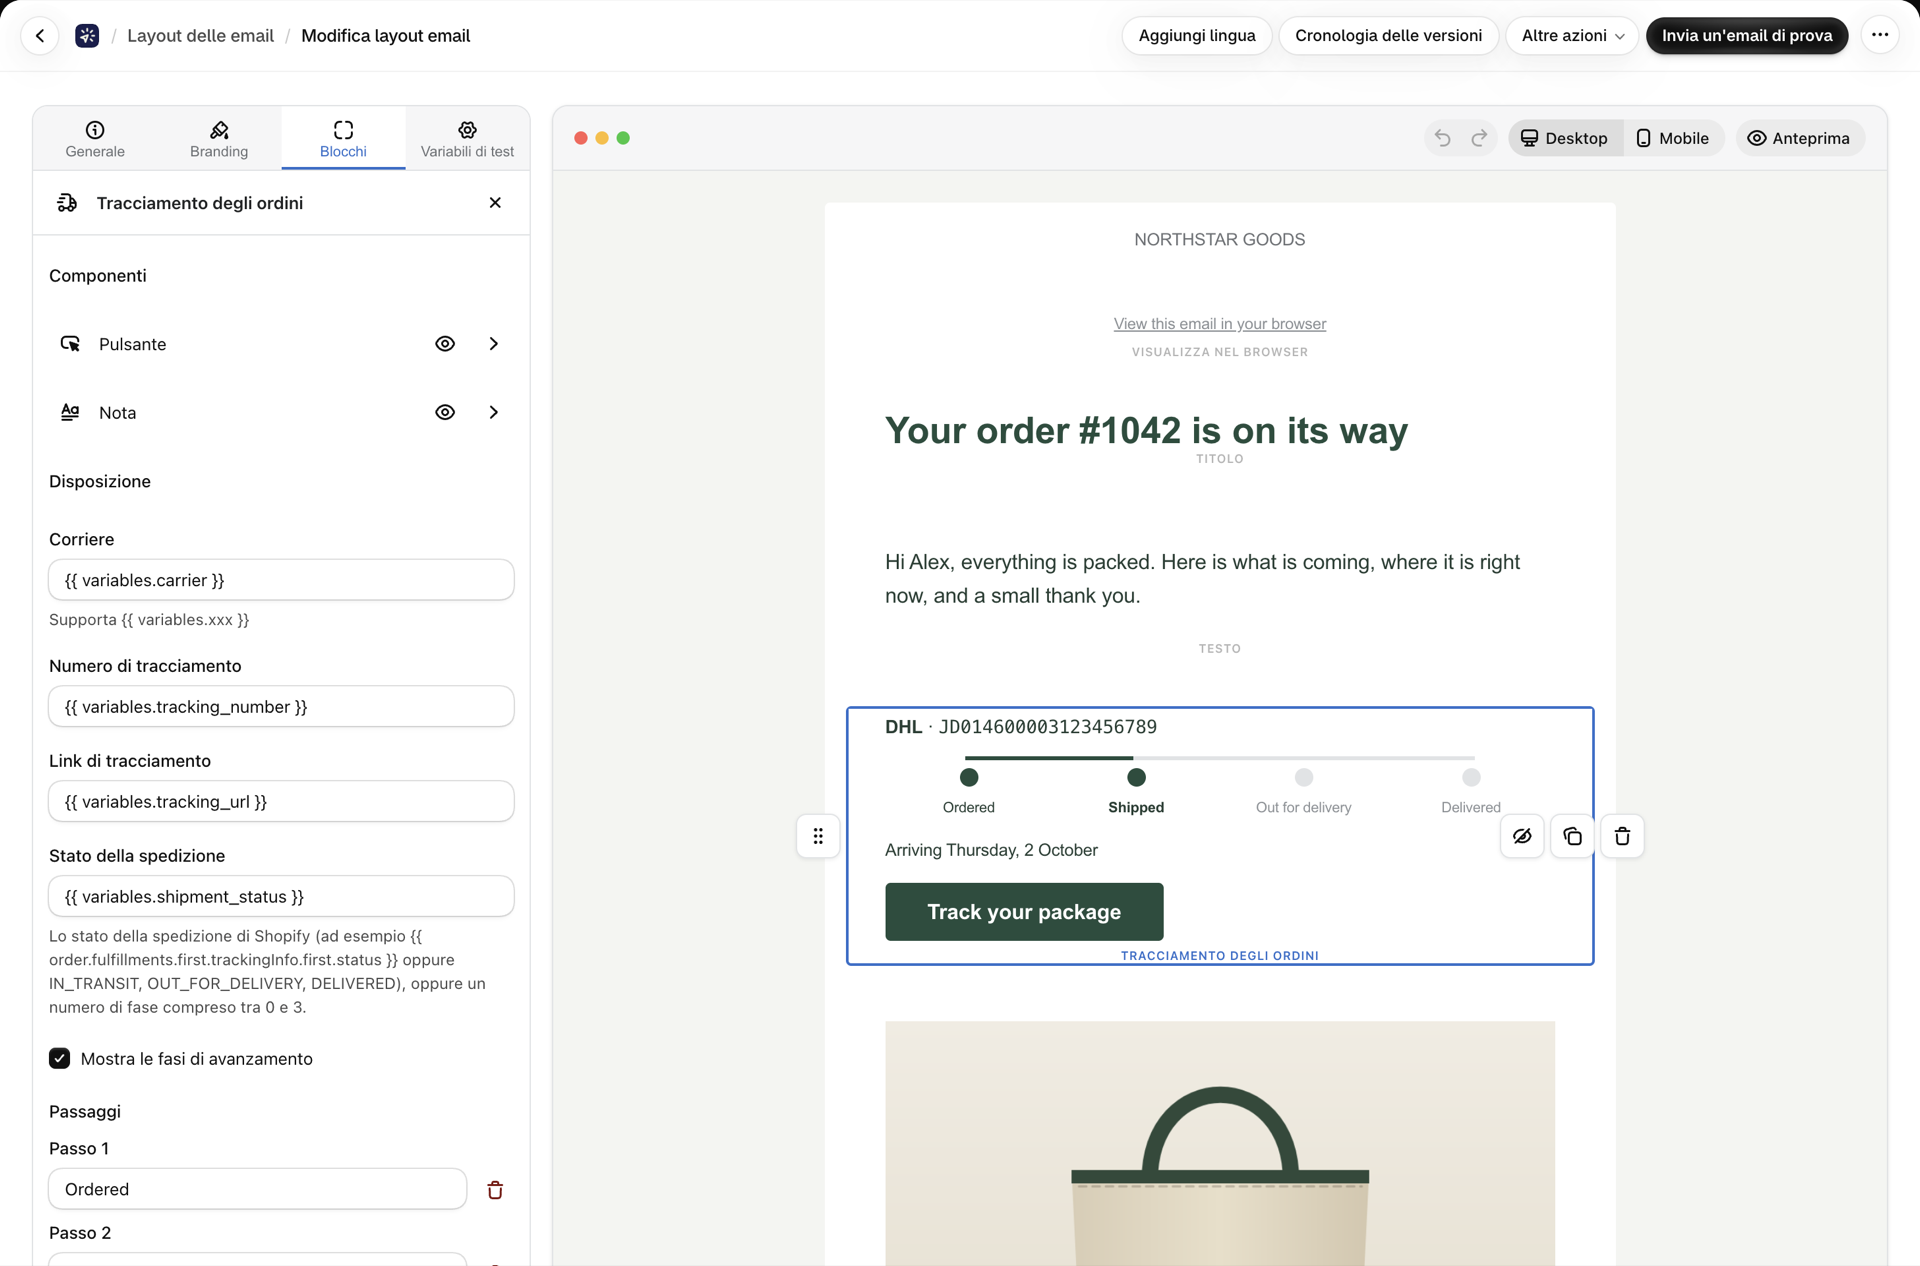The height and width of the screenshot is (1266, 1920).
Task: Click the Pulsante cursor icon
Action: 70,344
